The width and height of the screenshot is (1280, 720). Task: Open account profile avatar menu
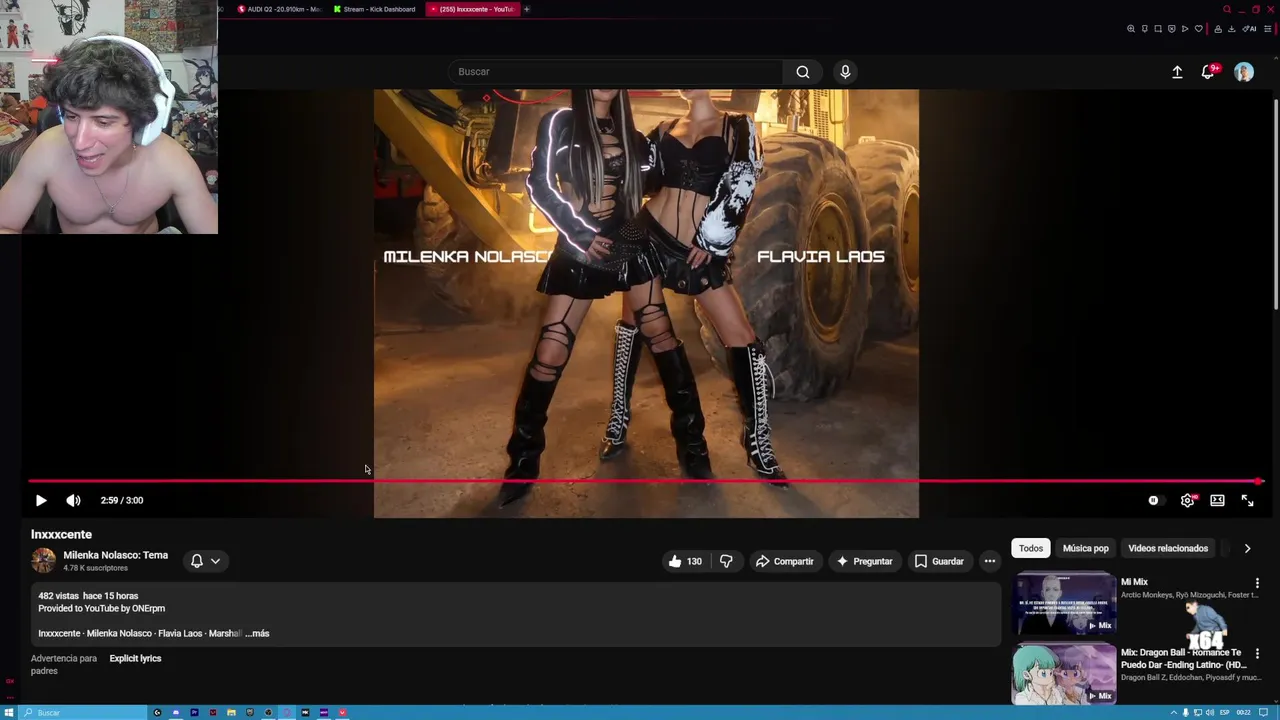(1244, 72)
